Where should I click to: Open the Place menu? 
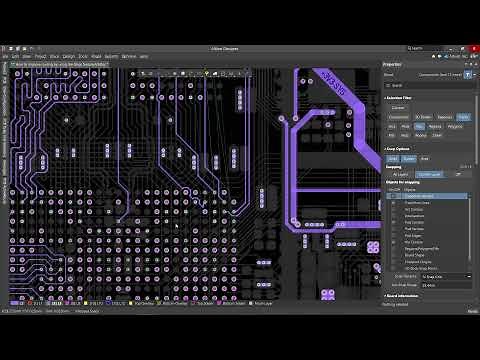coord(54,57)
